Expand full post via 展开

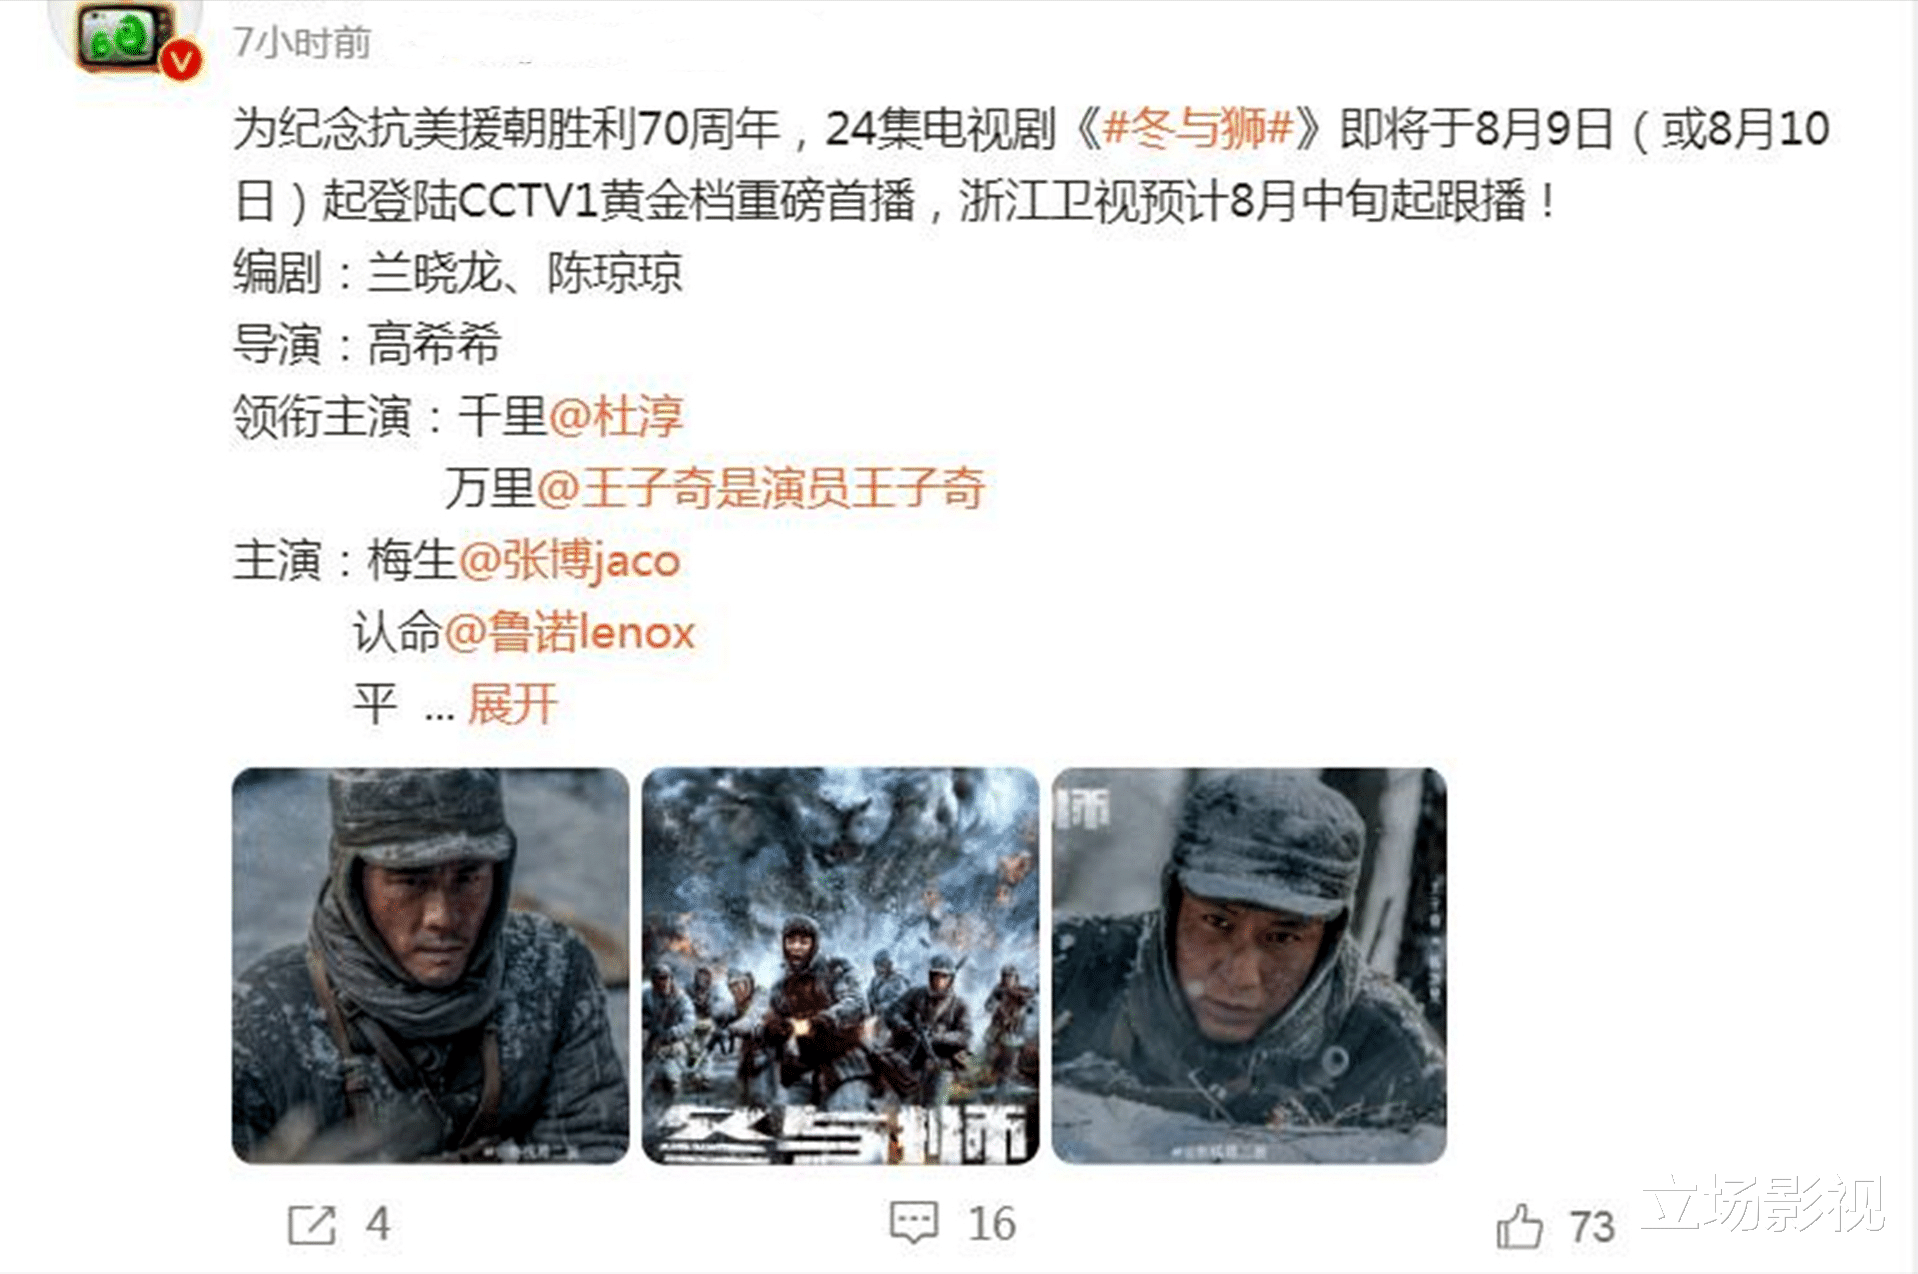click(512, 705)
